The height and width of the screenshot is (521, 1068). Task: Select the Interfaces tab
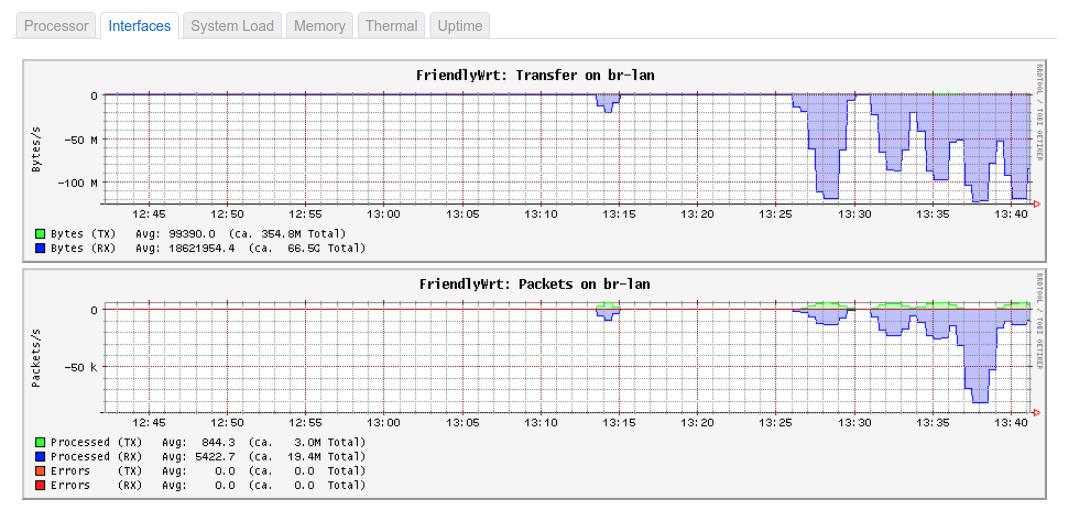coord(139,26)
